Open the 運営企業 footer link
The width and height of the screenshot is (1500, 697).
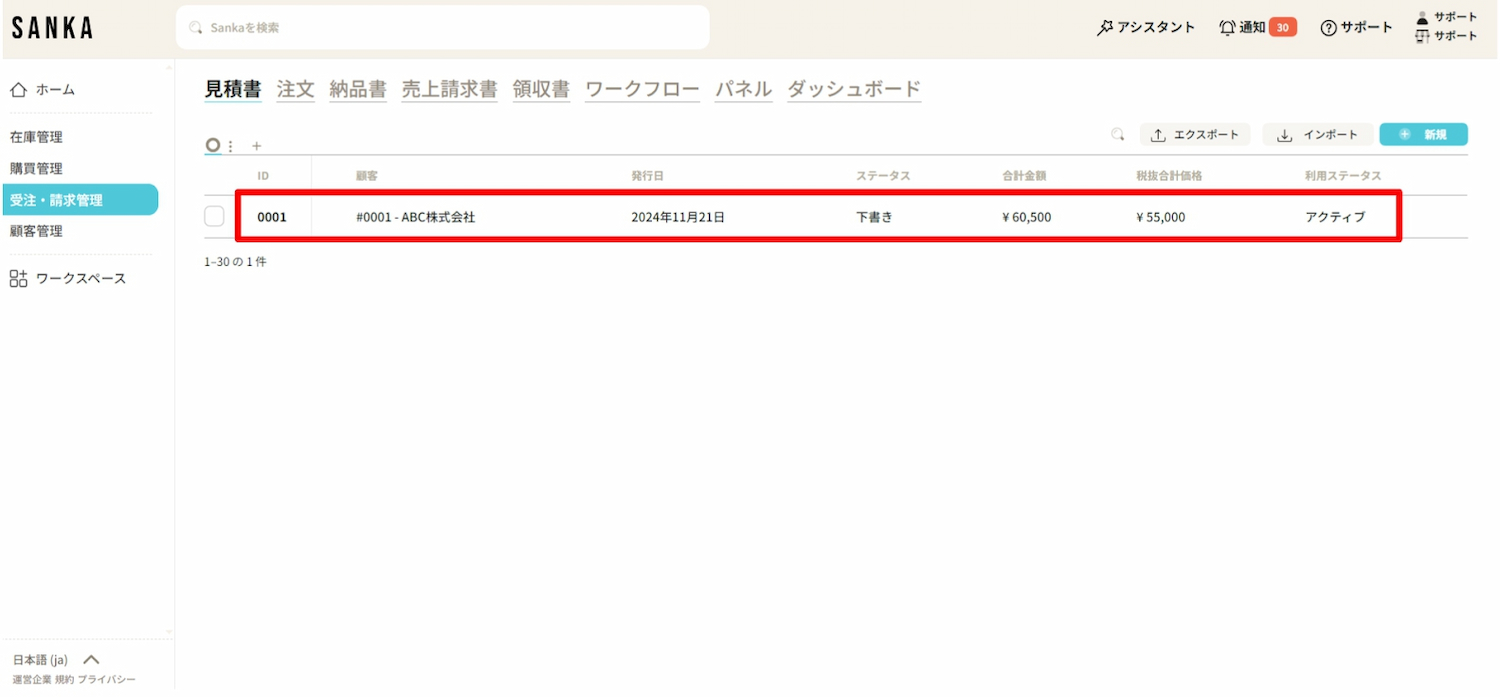32,680
